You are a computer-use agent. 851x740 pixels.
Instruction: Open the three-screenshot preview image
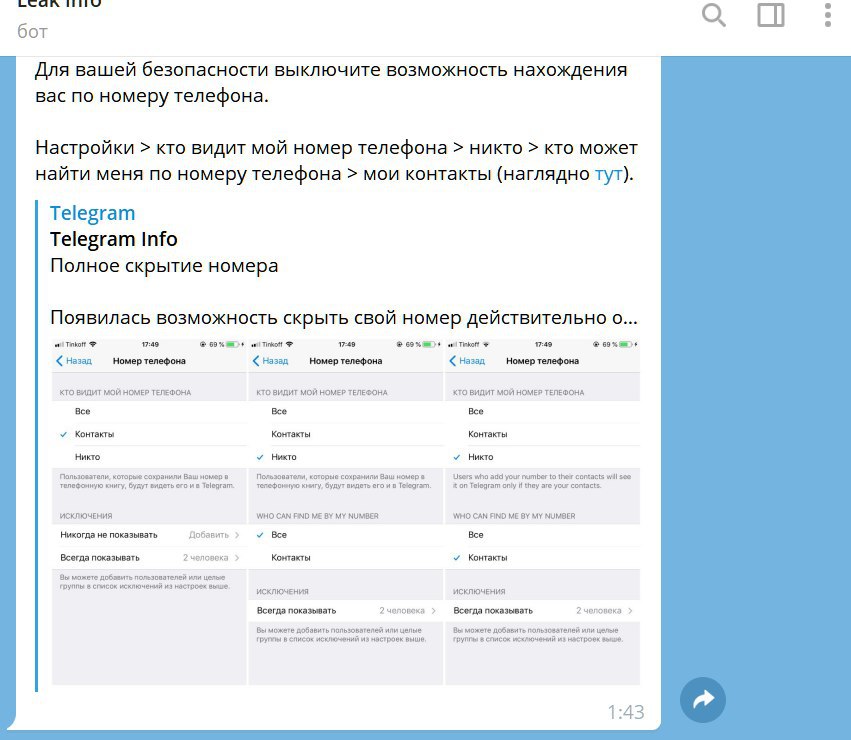click(x=346, y=512)
